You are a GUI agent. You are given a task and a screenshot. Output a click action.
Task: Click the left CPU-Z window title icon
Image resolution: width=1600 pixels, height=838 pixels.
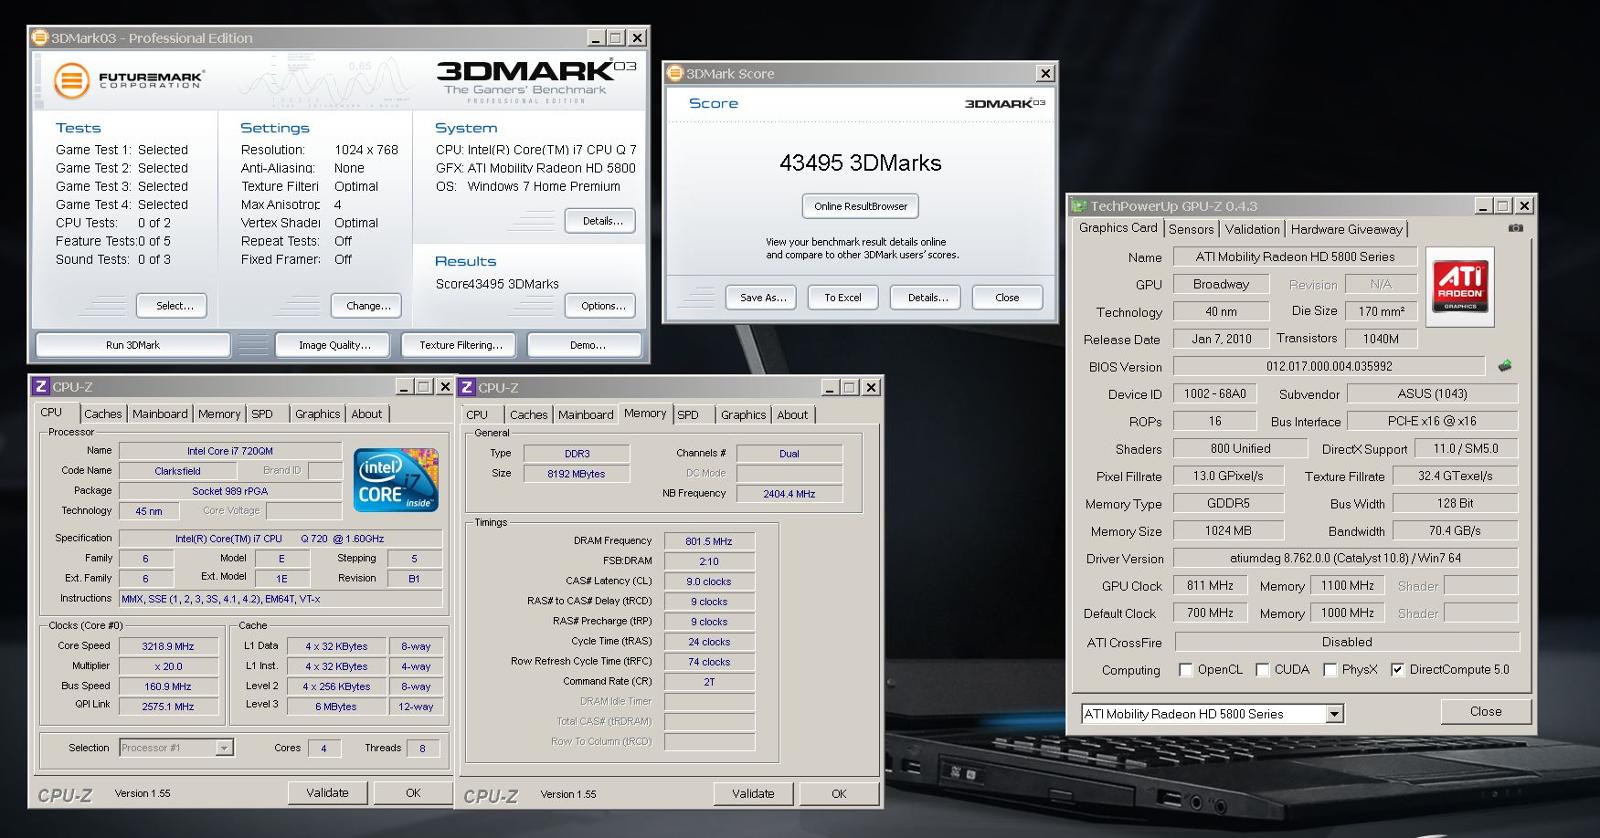tap(41, 386)
